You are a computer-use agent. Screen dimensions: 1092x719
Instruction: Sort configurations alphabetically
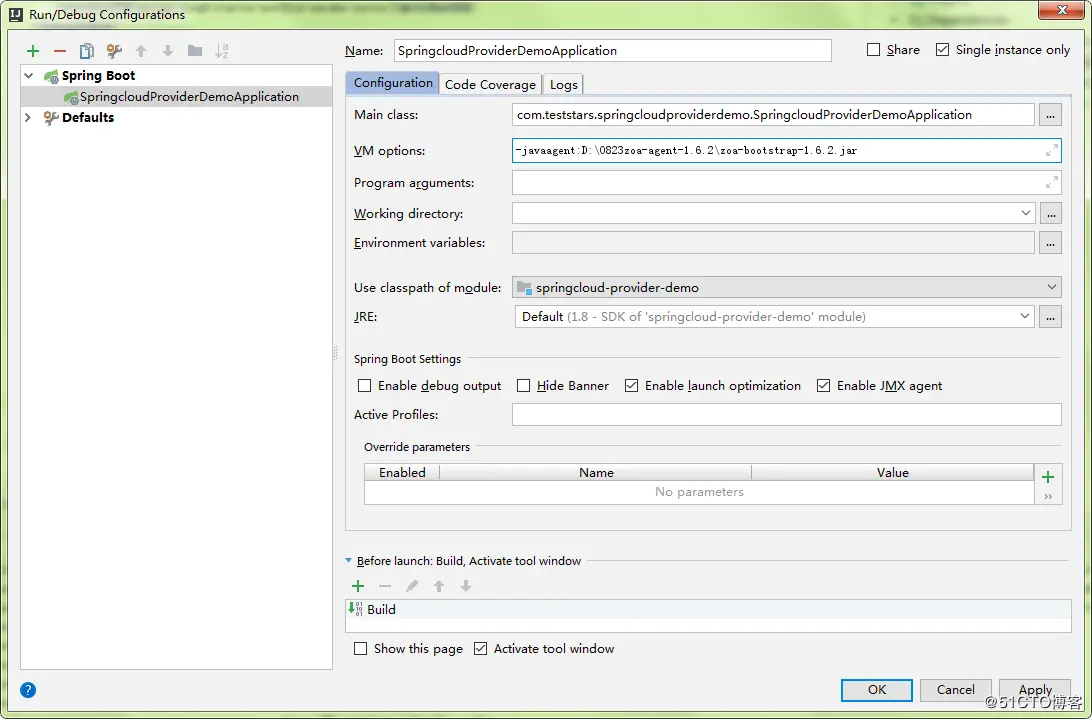point(221,51)
